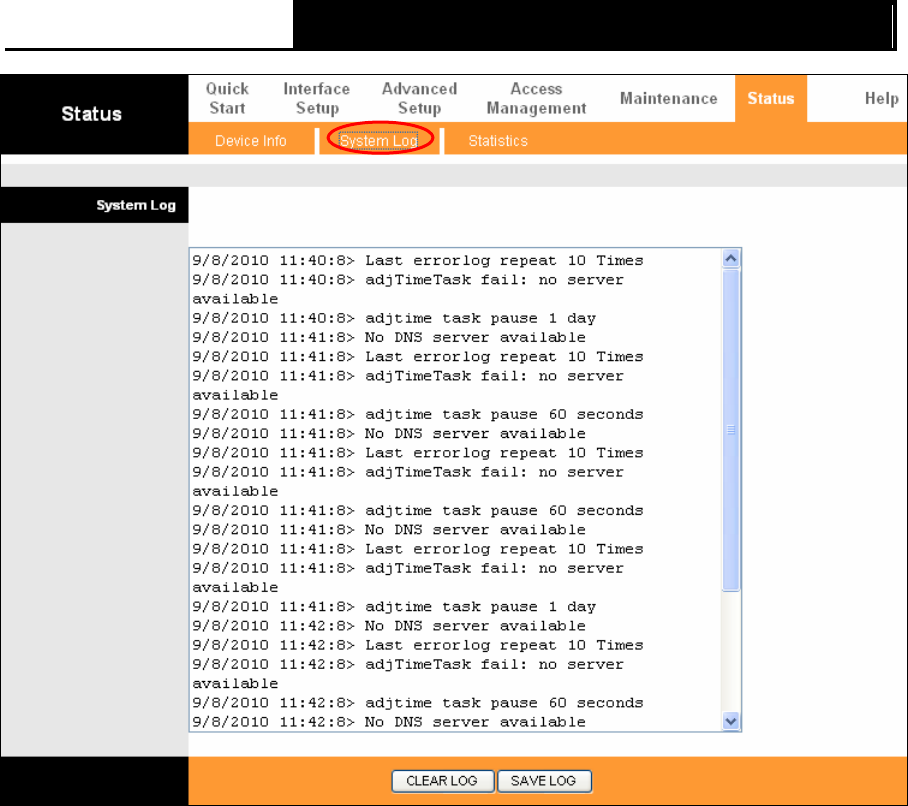Click the first 11:41:8 'No DNS server available' line

[389, 338]
